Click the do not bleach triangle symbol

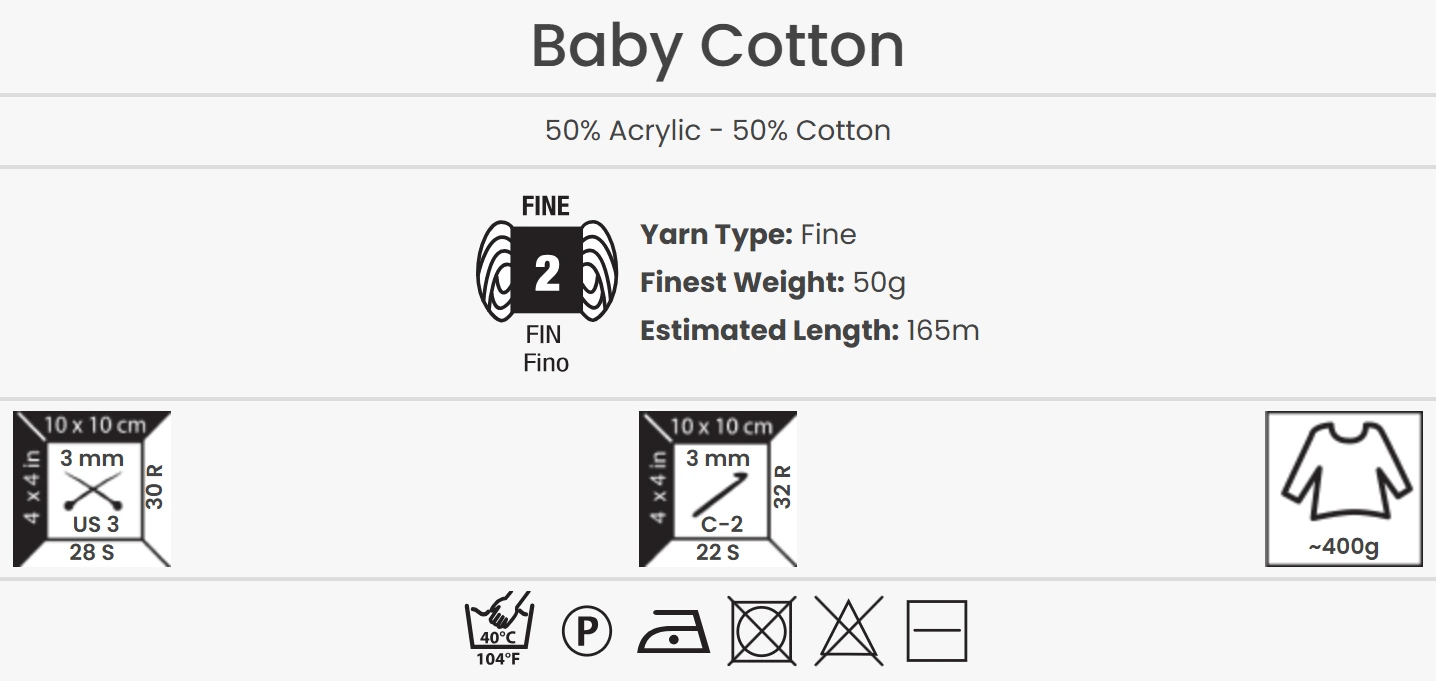[849, 630]
